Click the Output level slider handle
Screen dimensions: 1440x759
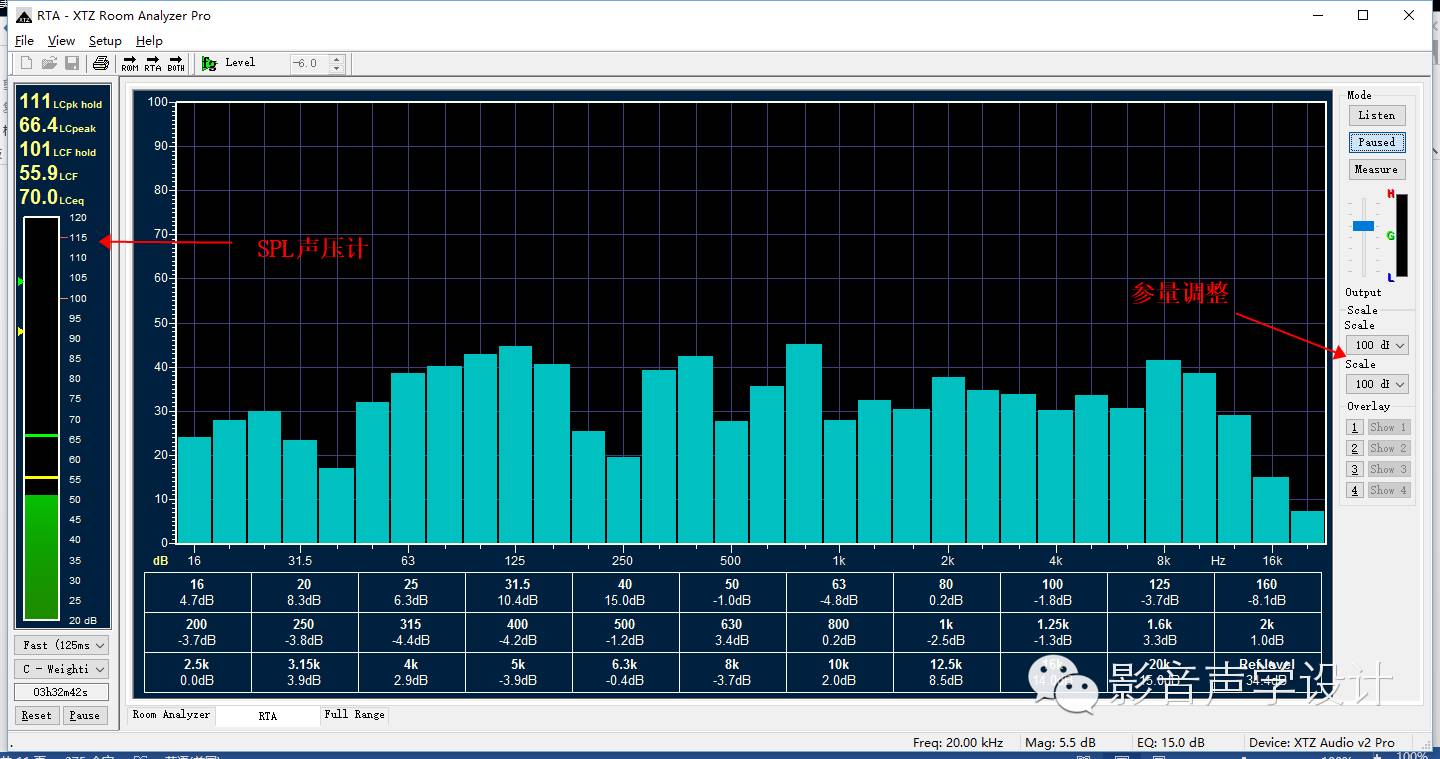[1363, 226]
